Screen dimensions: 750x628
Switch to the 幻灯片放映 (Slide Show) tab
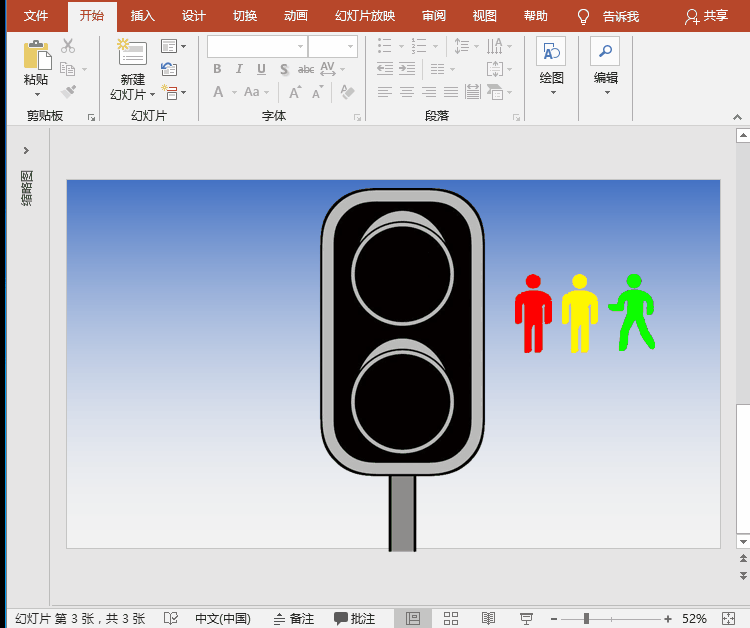point(365,16)
